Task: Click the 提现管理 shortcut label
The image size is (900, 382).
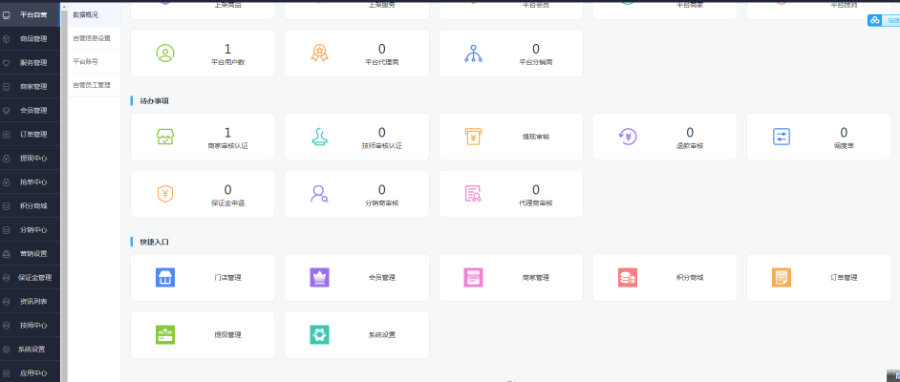Action: point(228,334)
